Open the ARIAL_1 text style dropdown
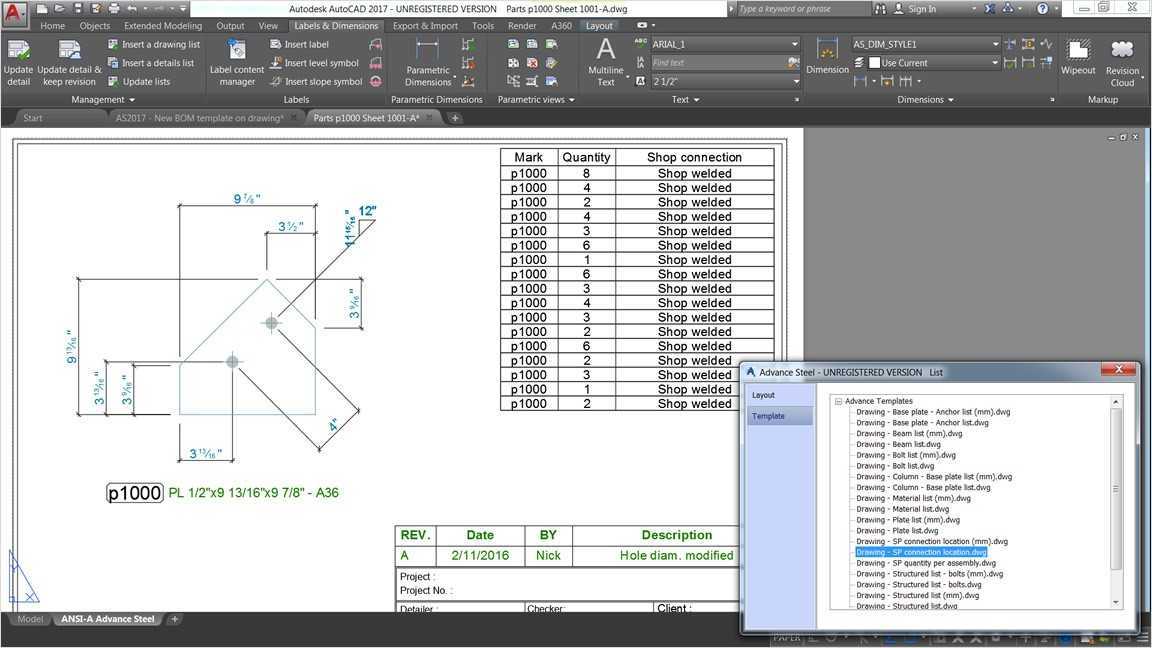Screen dimensions: 1152x648 [794, 44]
